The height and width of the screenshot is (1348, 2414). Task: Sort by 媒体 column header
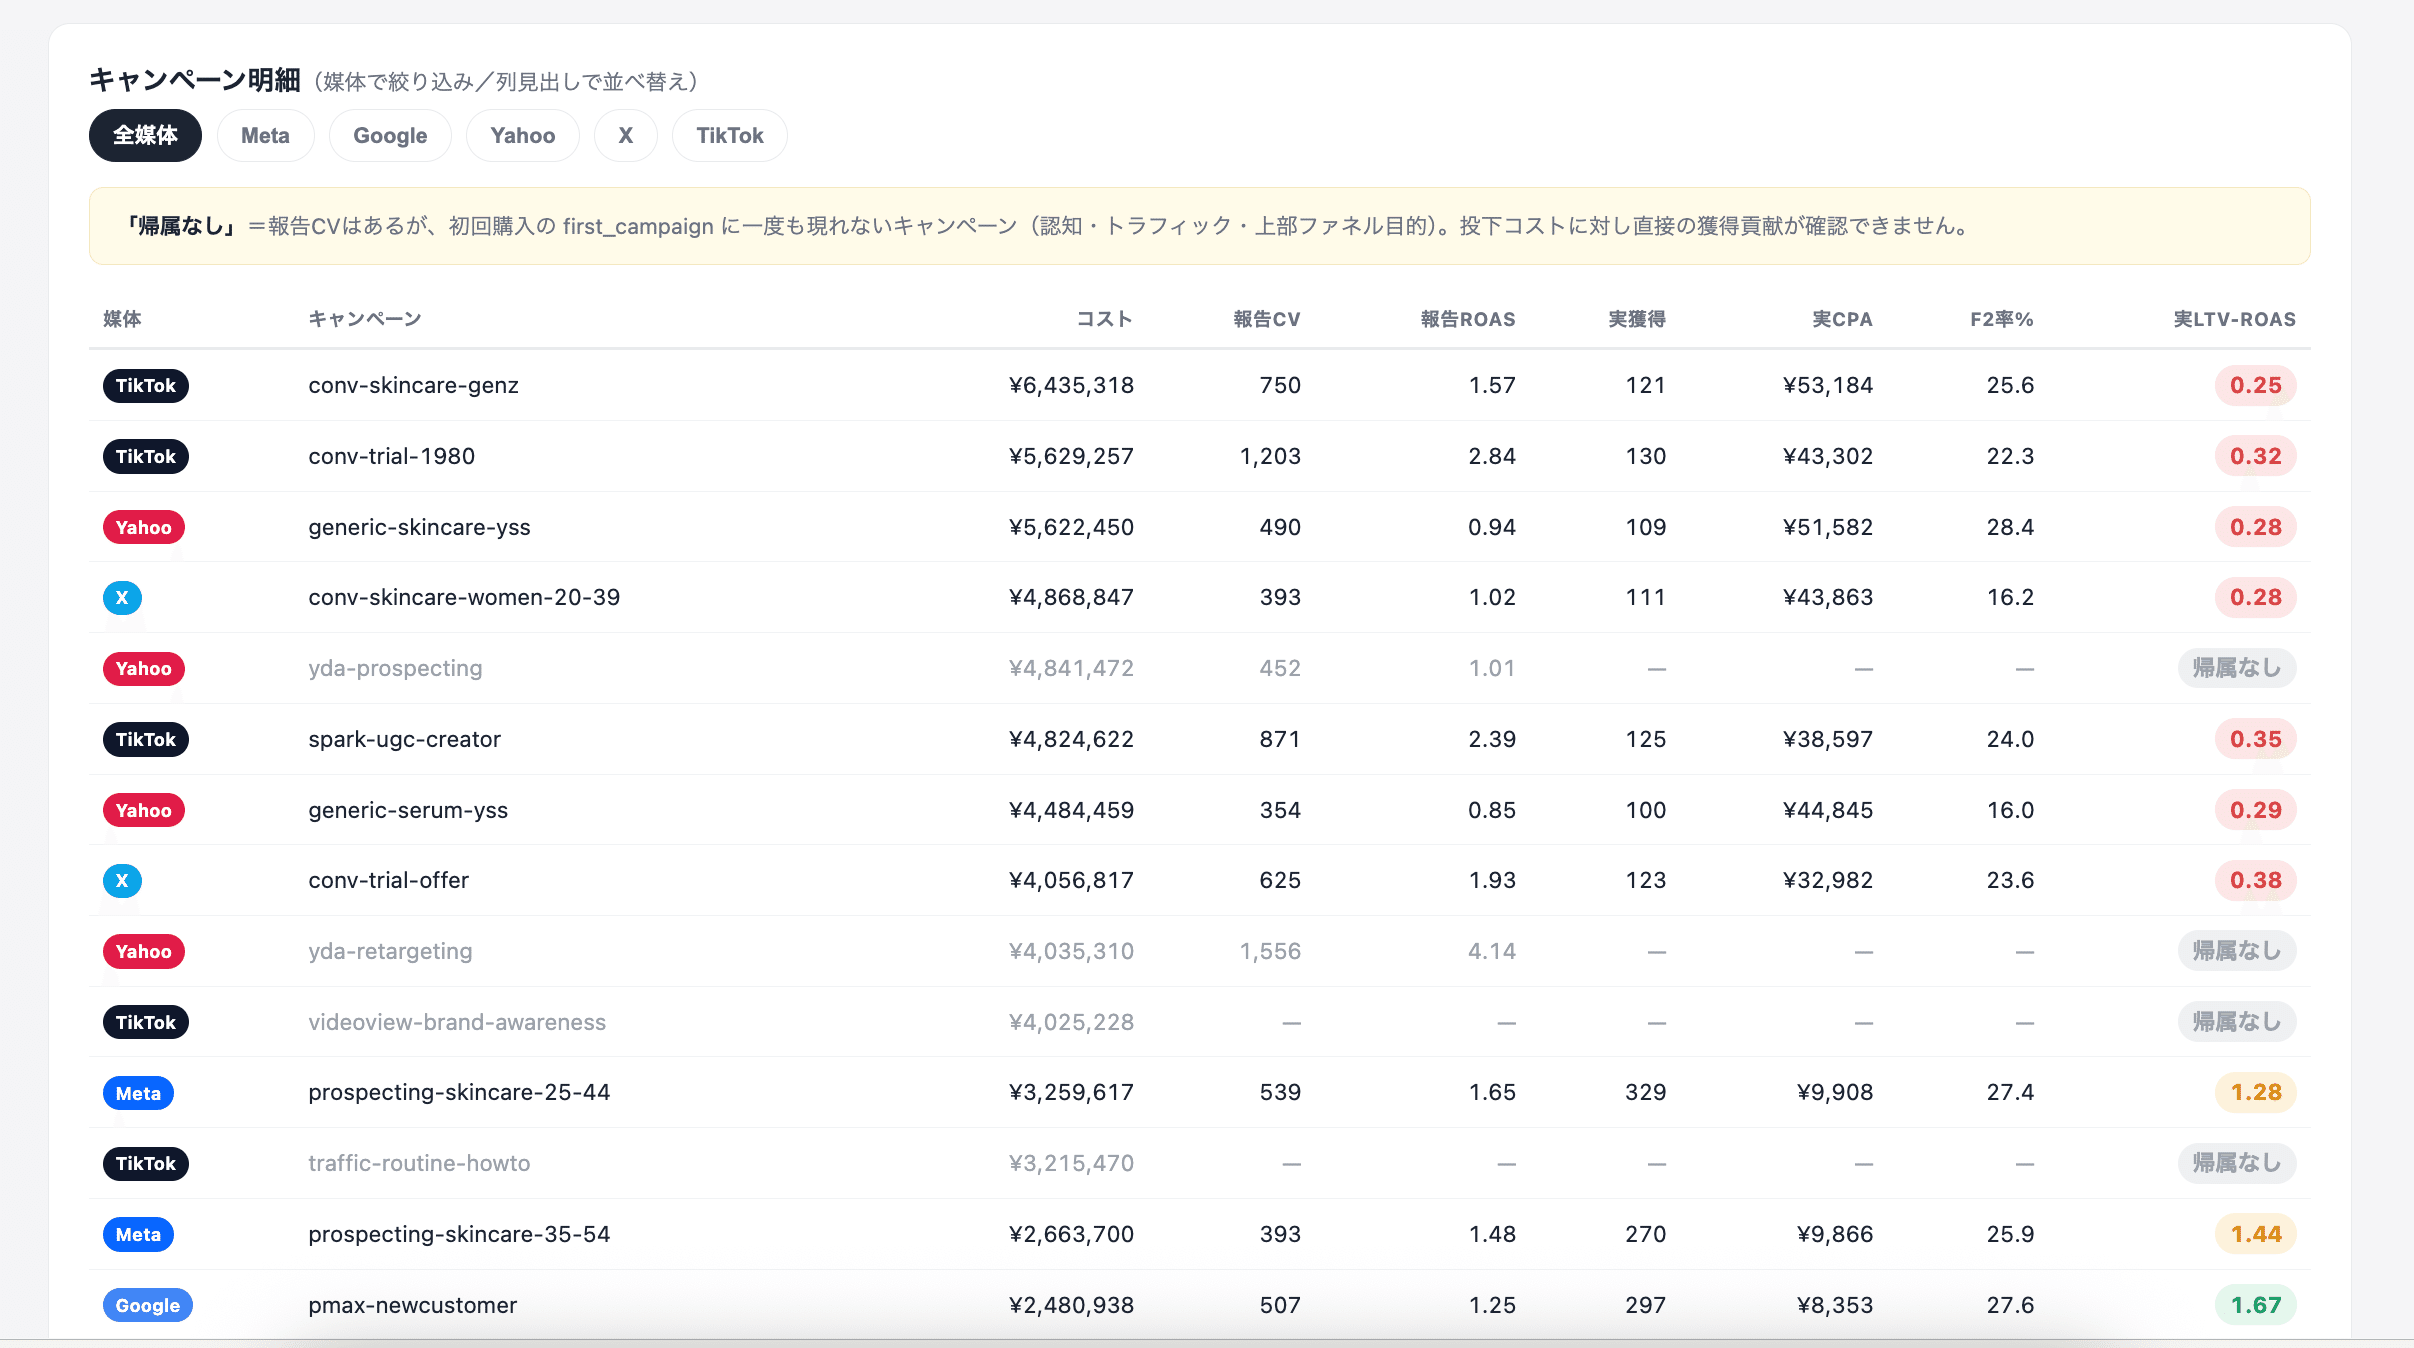click(x=122, y=319)
